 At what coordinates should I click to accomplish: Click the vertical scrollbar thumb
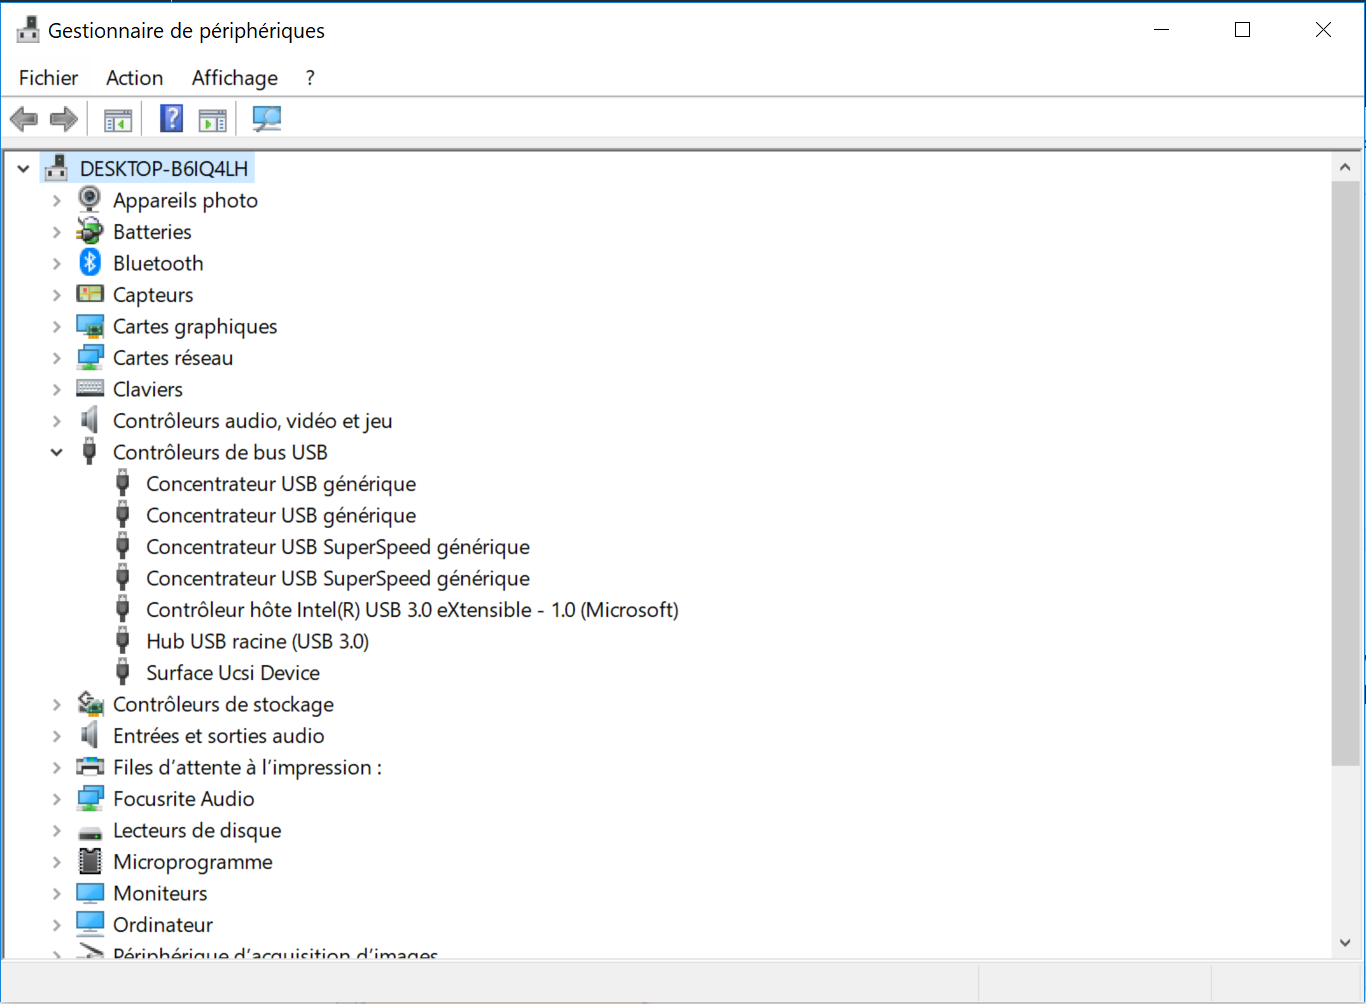coord(1345,473)
